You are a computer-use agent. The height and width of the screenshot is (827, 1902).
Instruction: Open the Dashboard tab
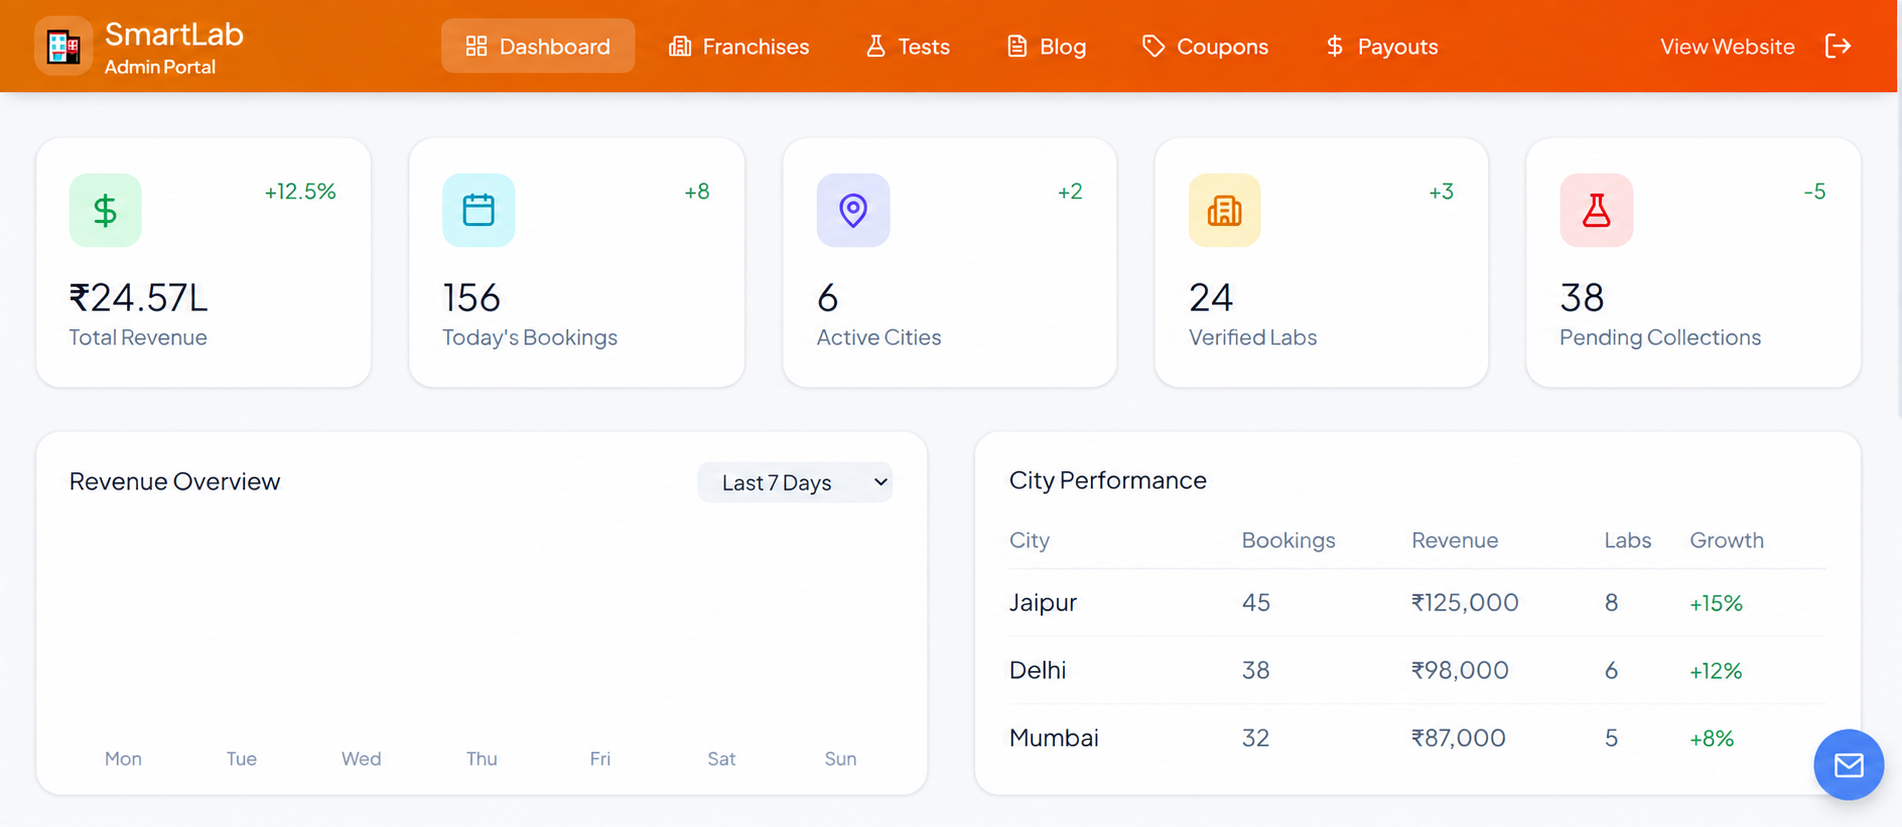[538, 46]
